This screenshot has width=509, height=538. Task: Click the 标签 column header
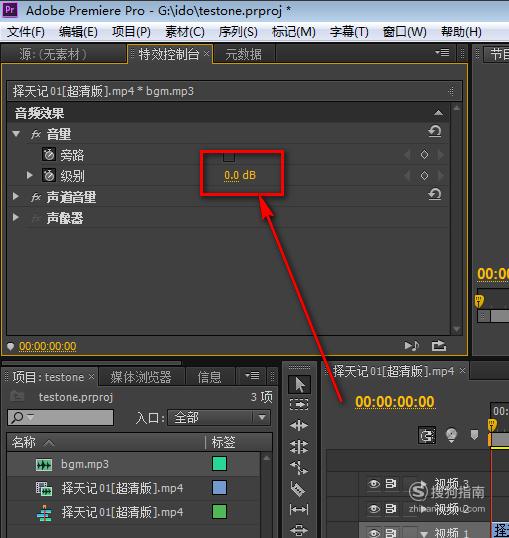click(x=223, y=442)
